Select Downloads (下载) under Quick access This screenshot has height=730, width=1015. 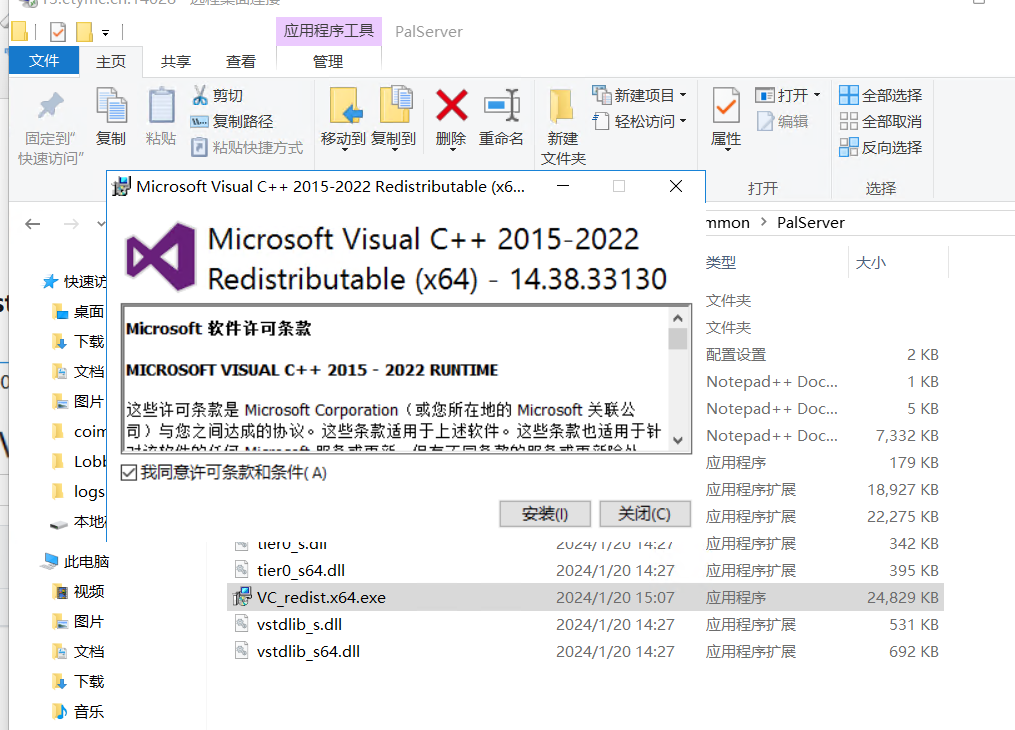[79, 342]
